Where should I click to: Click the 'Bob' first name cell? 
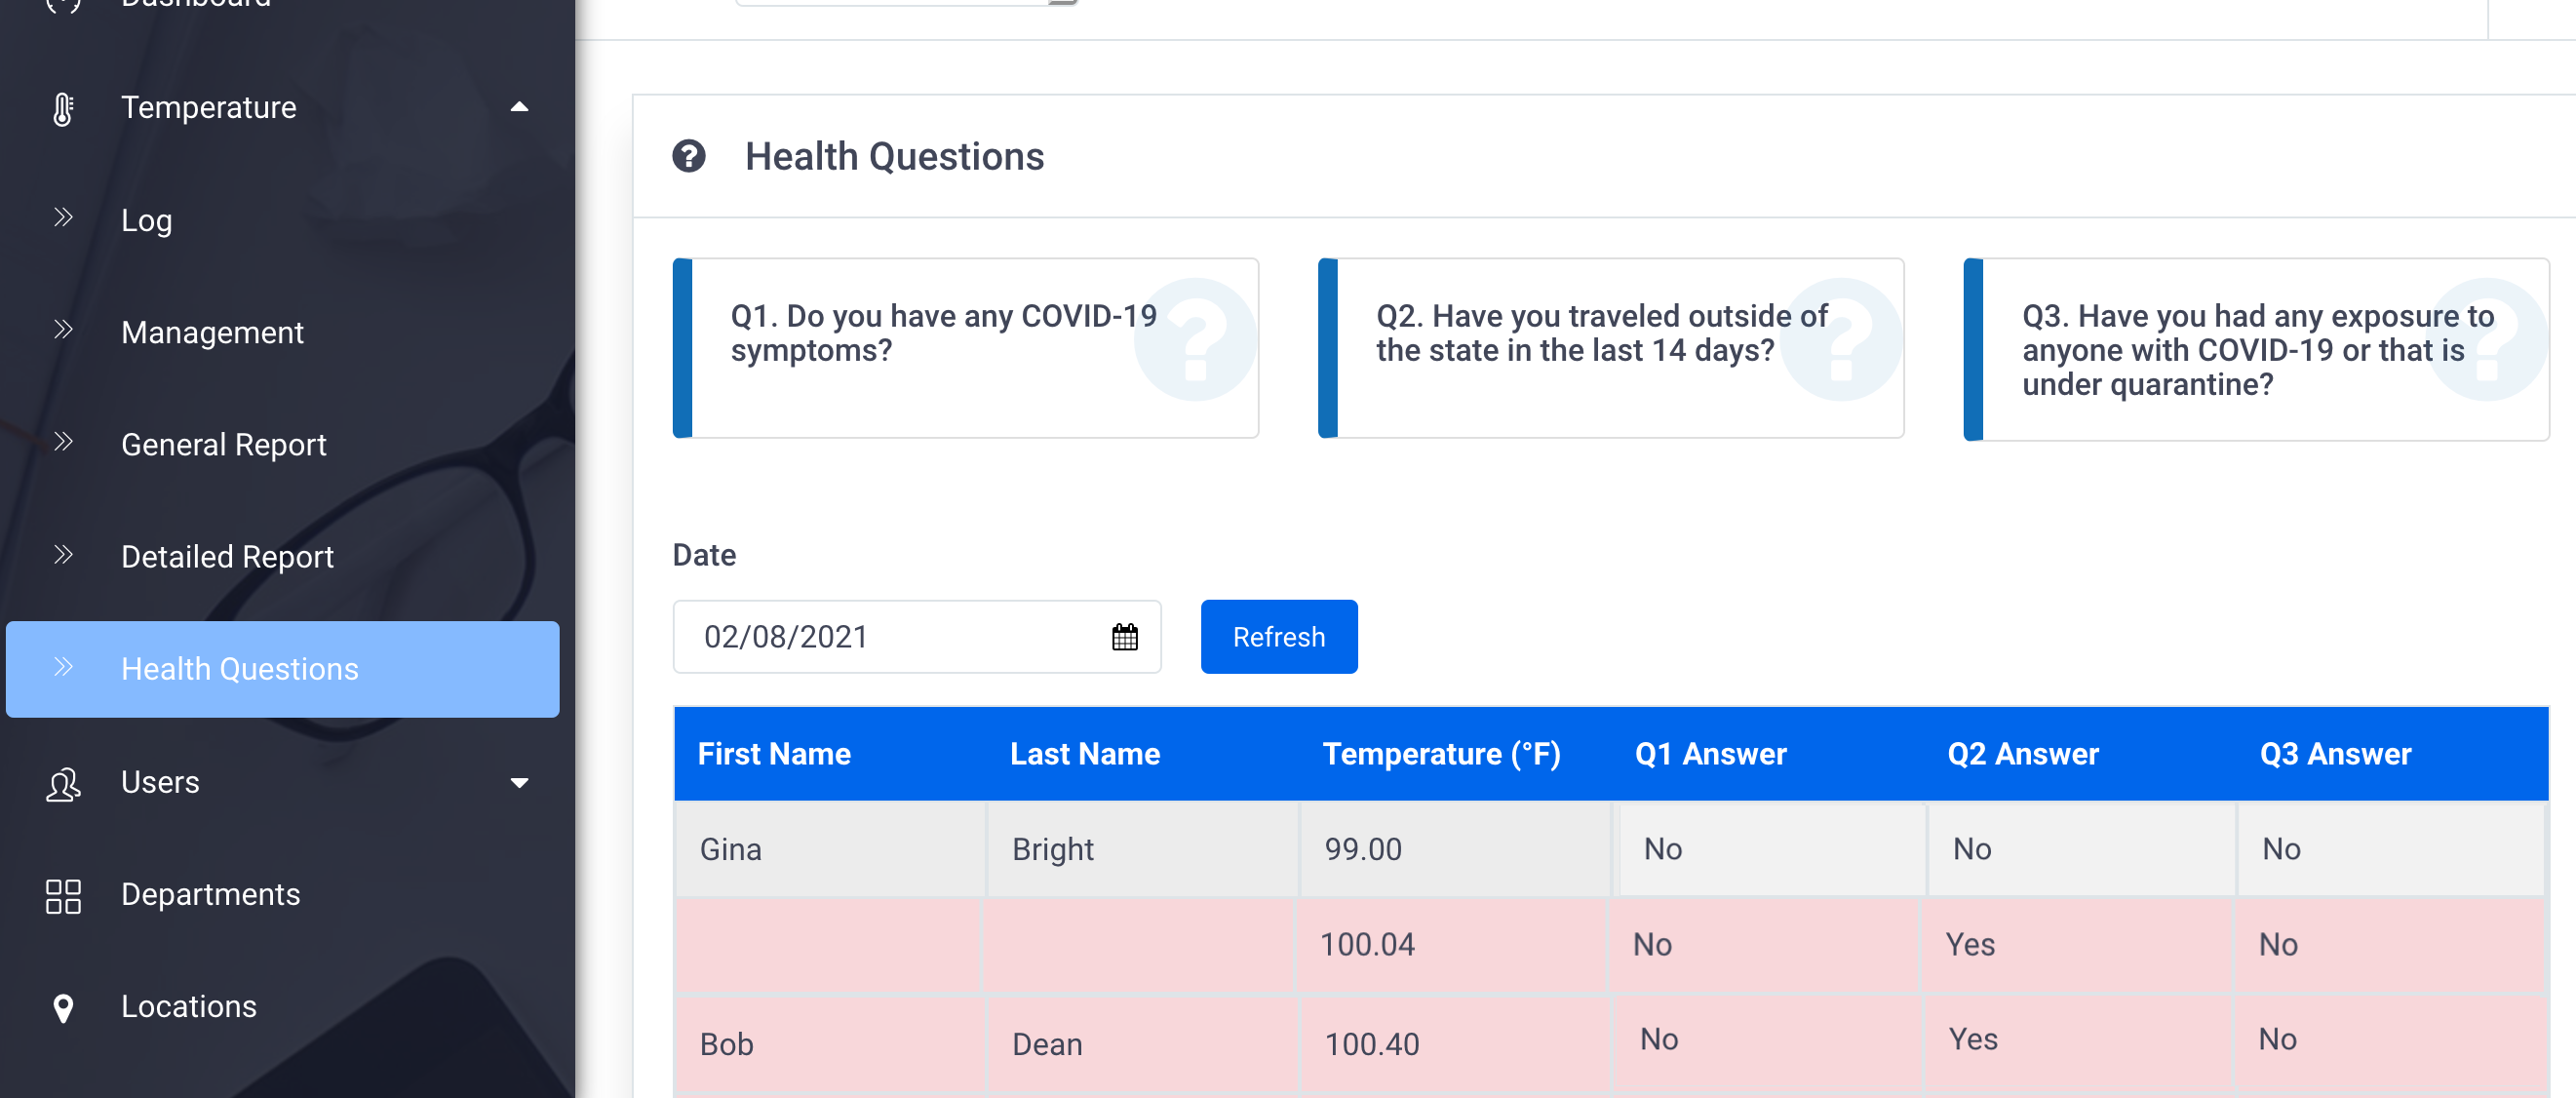point(830,1044)
